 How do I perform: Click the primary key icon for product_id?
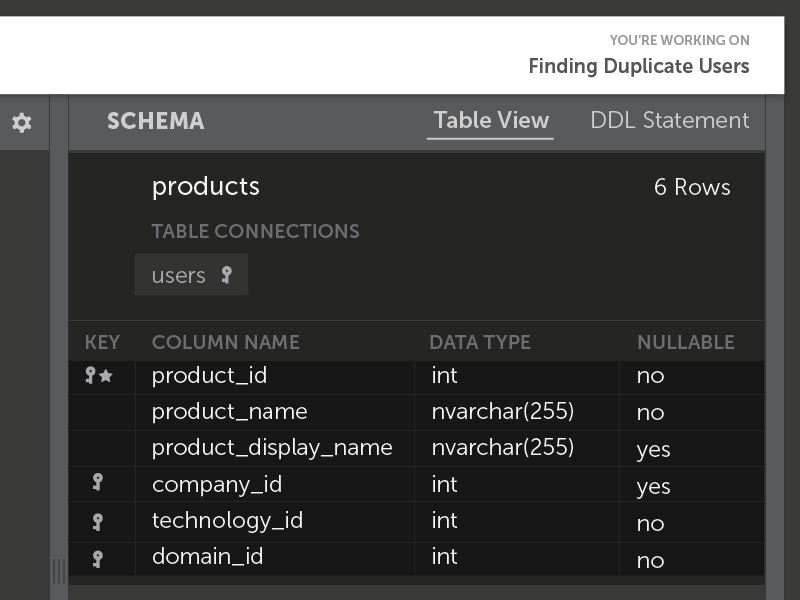coord(90,375)
